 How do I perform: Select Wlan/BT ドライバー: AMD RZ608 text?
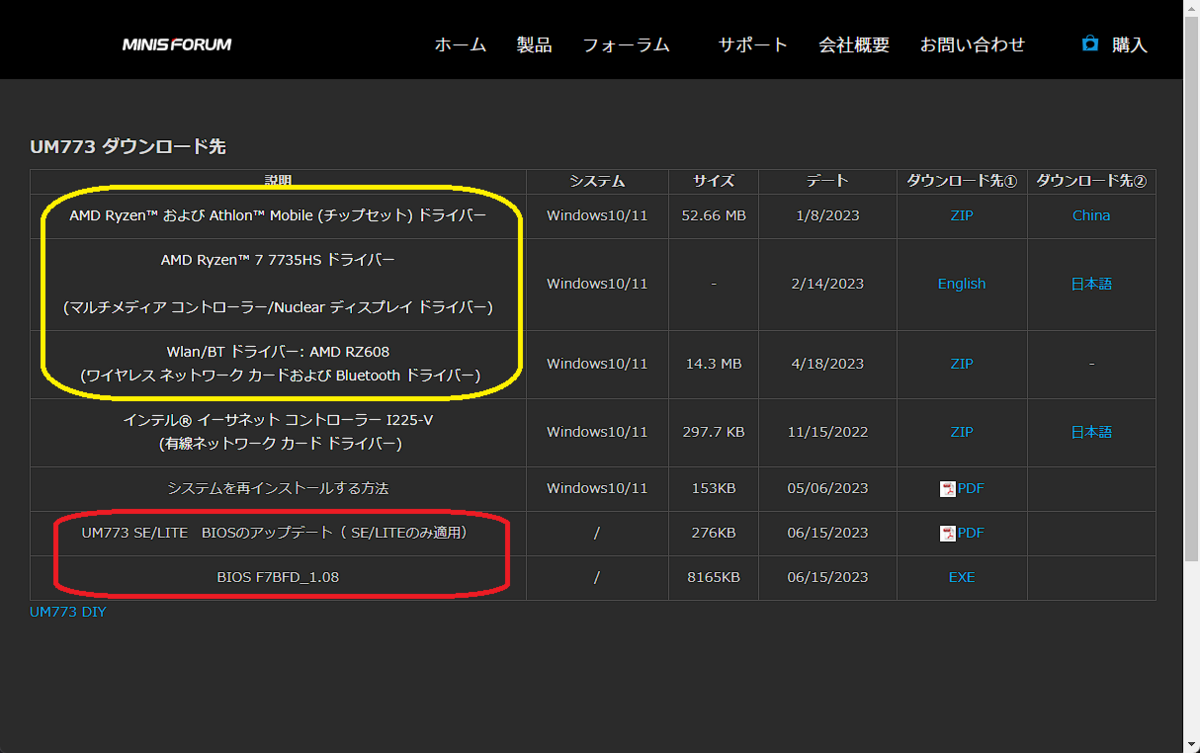[x=278, y=351]
